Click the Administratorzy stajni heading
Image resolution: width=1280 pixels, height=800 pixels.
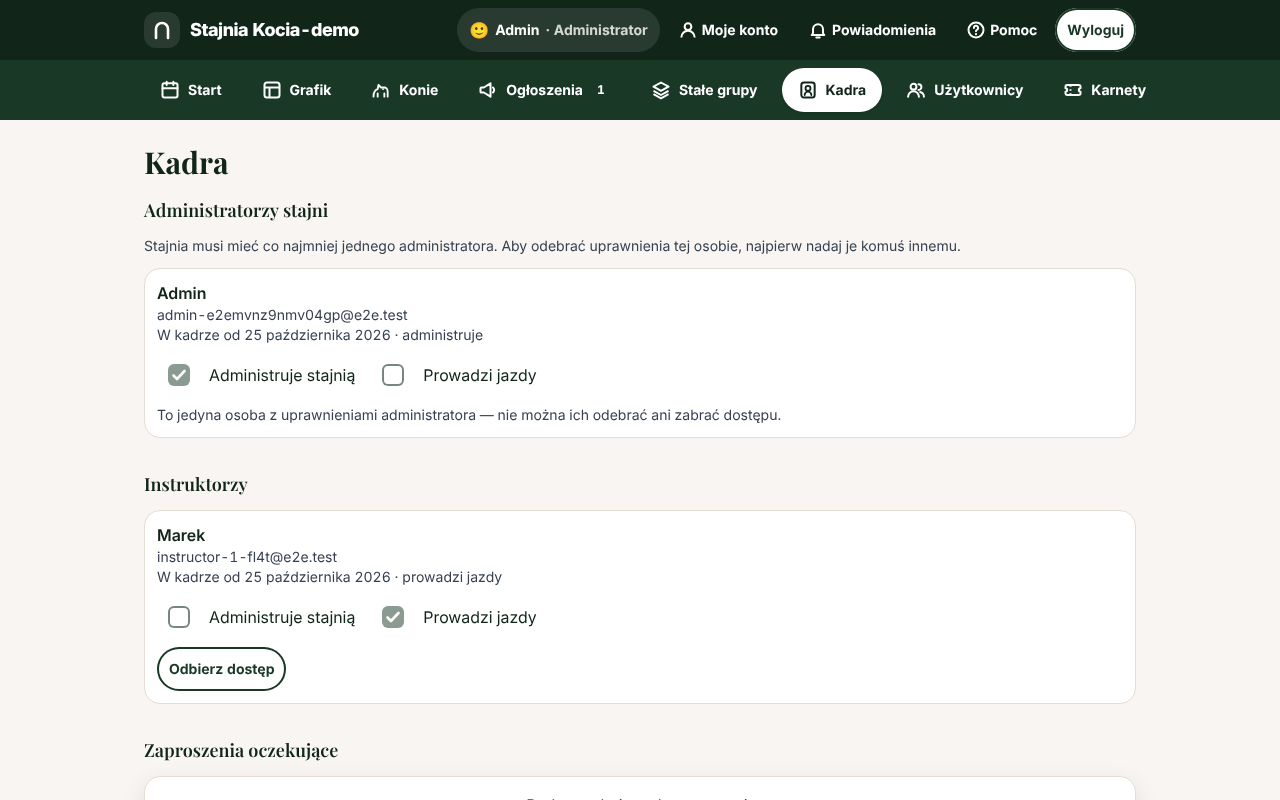coord(236,210)
